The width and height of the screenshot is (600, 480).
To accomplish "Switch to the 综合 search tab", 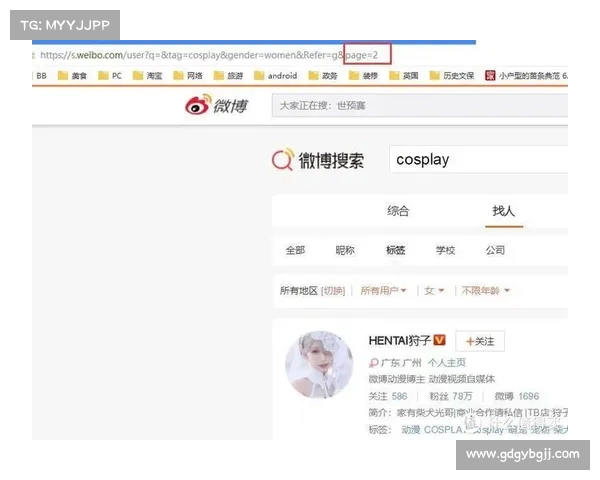I will 398,211.
